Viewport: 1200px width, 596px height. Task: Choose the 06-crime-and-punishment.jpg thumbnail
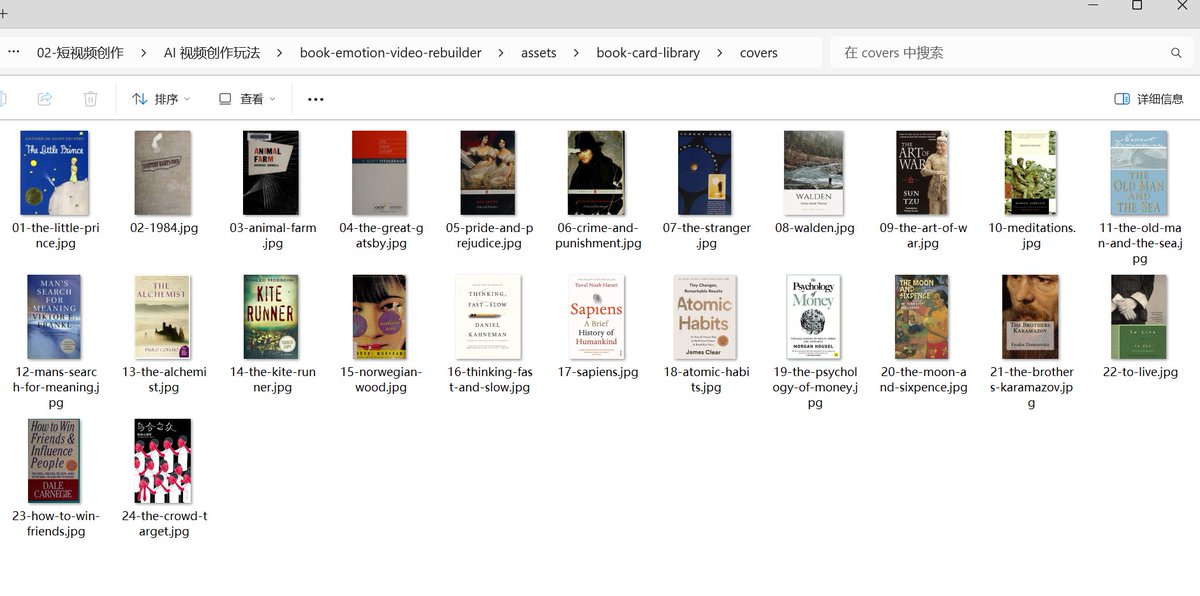(597, 173)
